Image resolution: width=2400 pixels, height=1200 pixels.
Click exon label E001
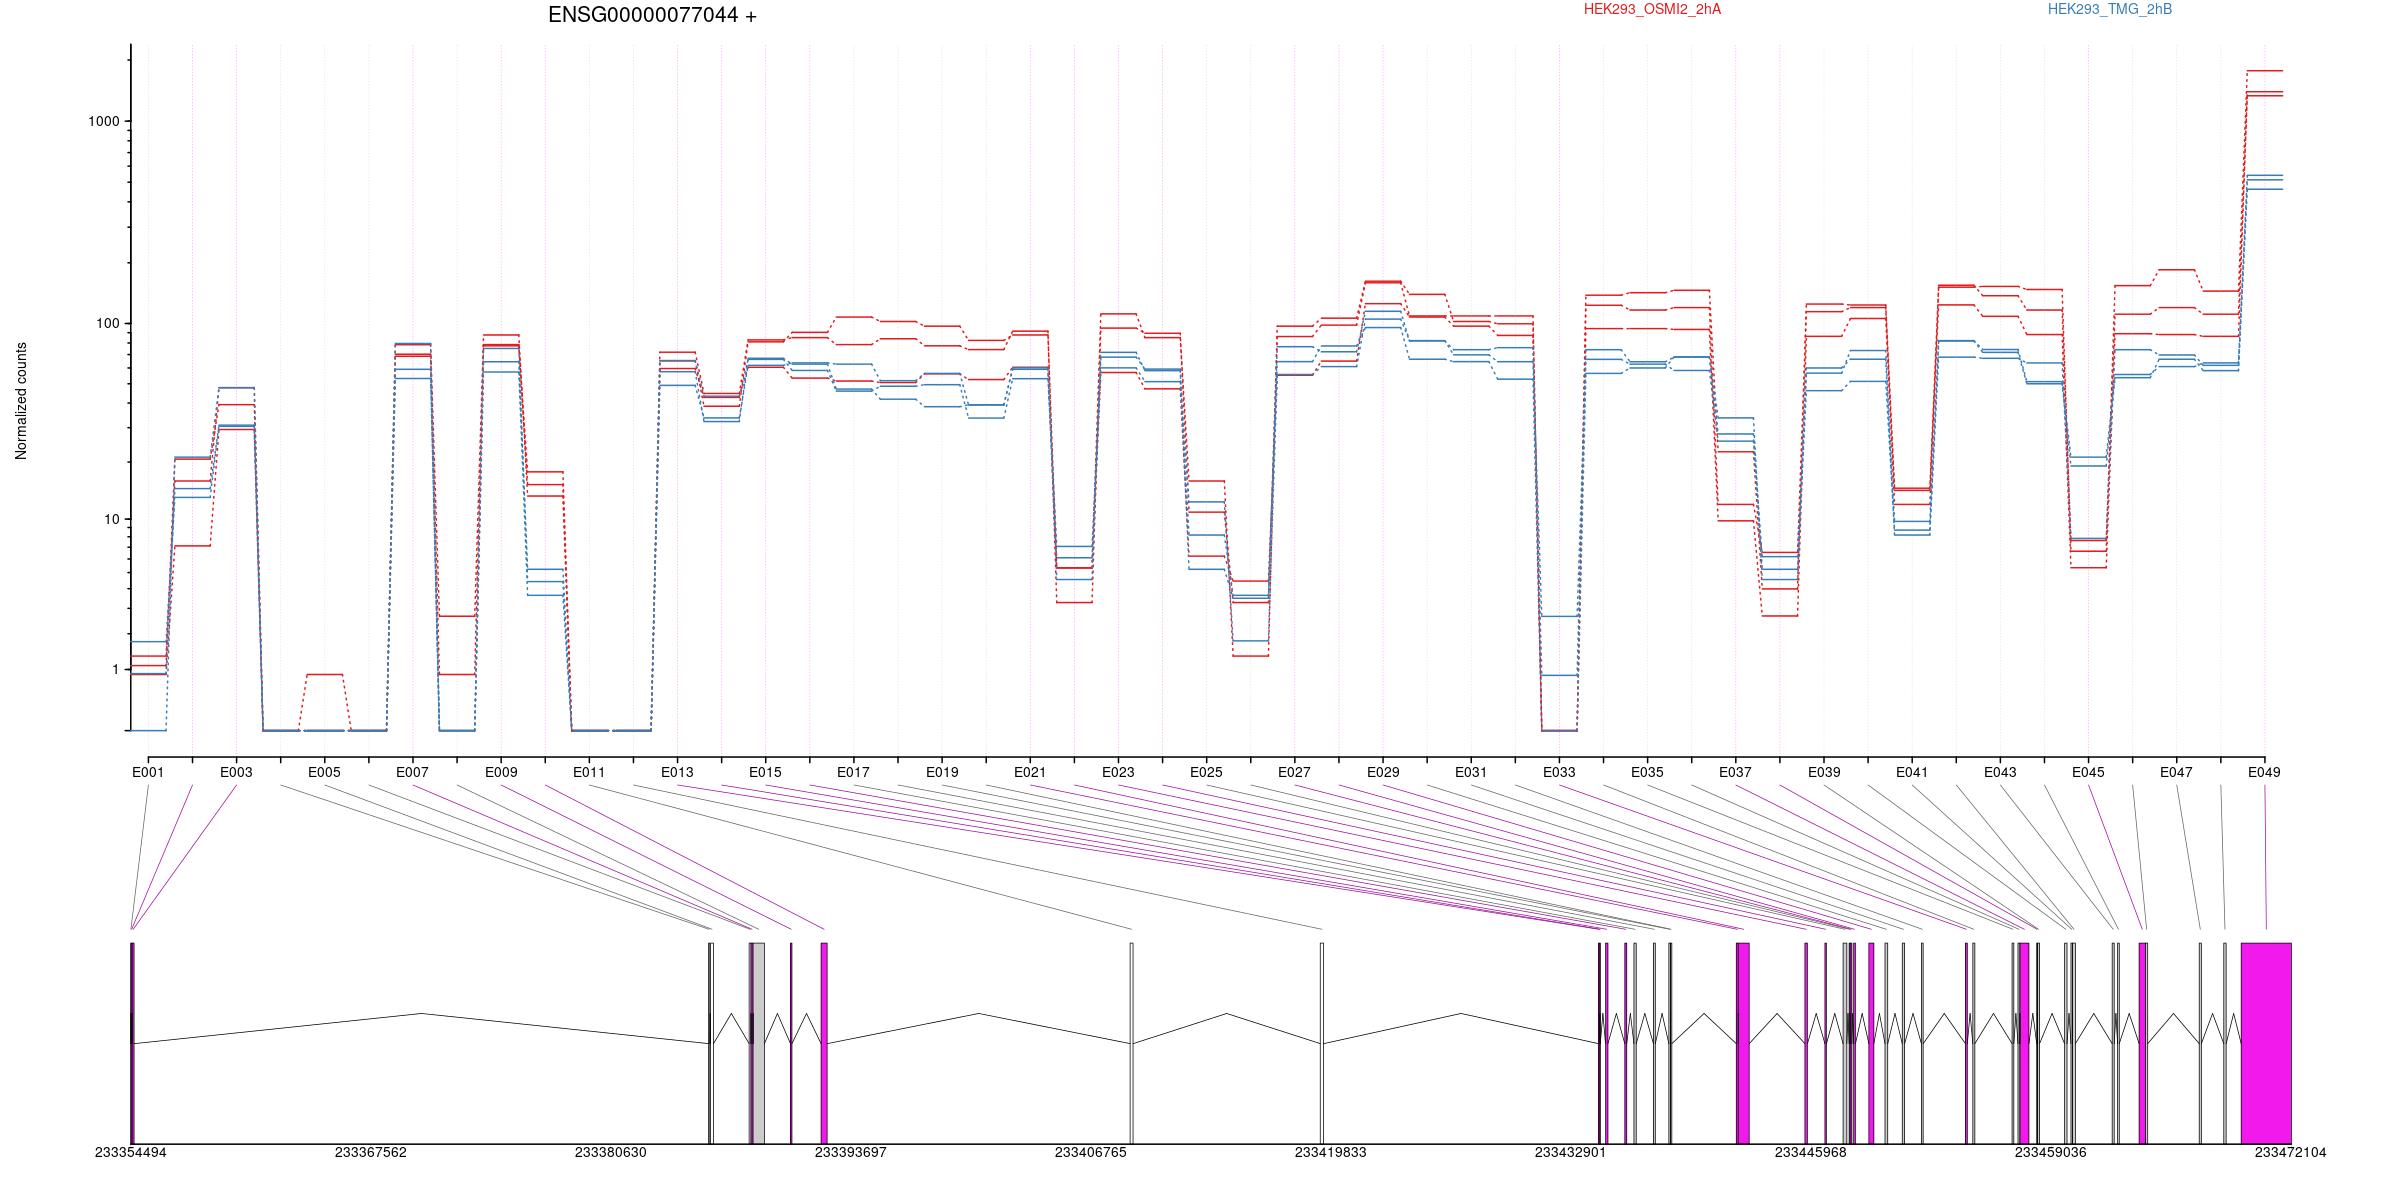pyautogui.click(x=148, y=772)
